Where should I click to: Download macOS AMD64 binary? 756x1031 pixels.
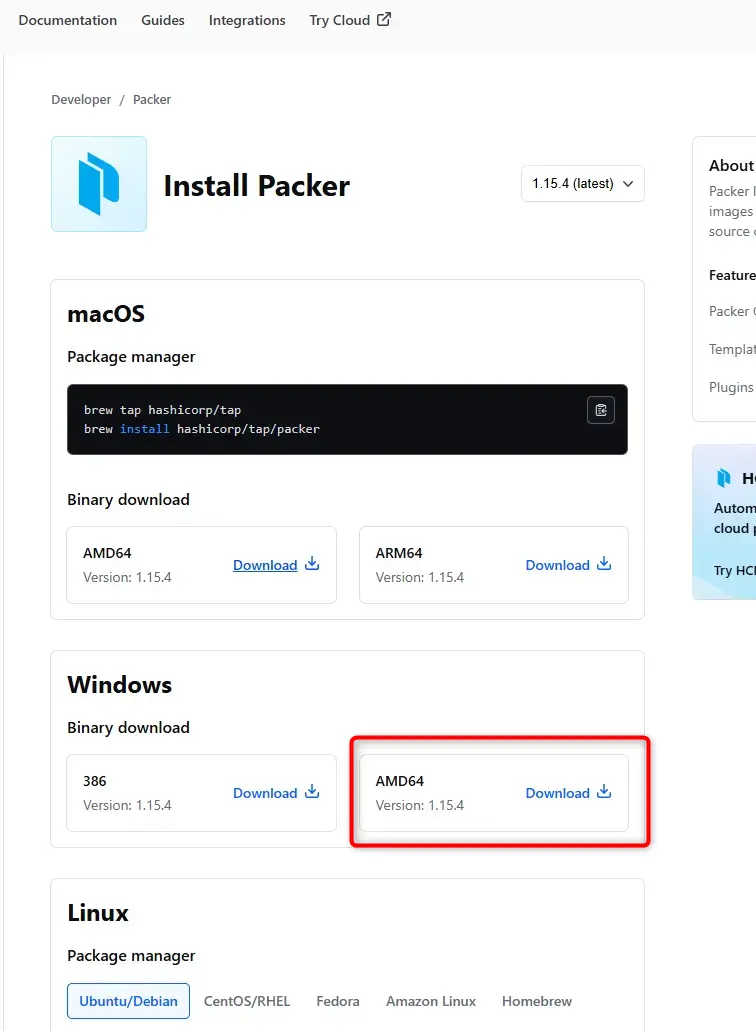(276, 565)
